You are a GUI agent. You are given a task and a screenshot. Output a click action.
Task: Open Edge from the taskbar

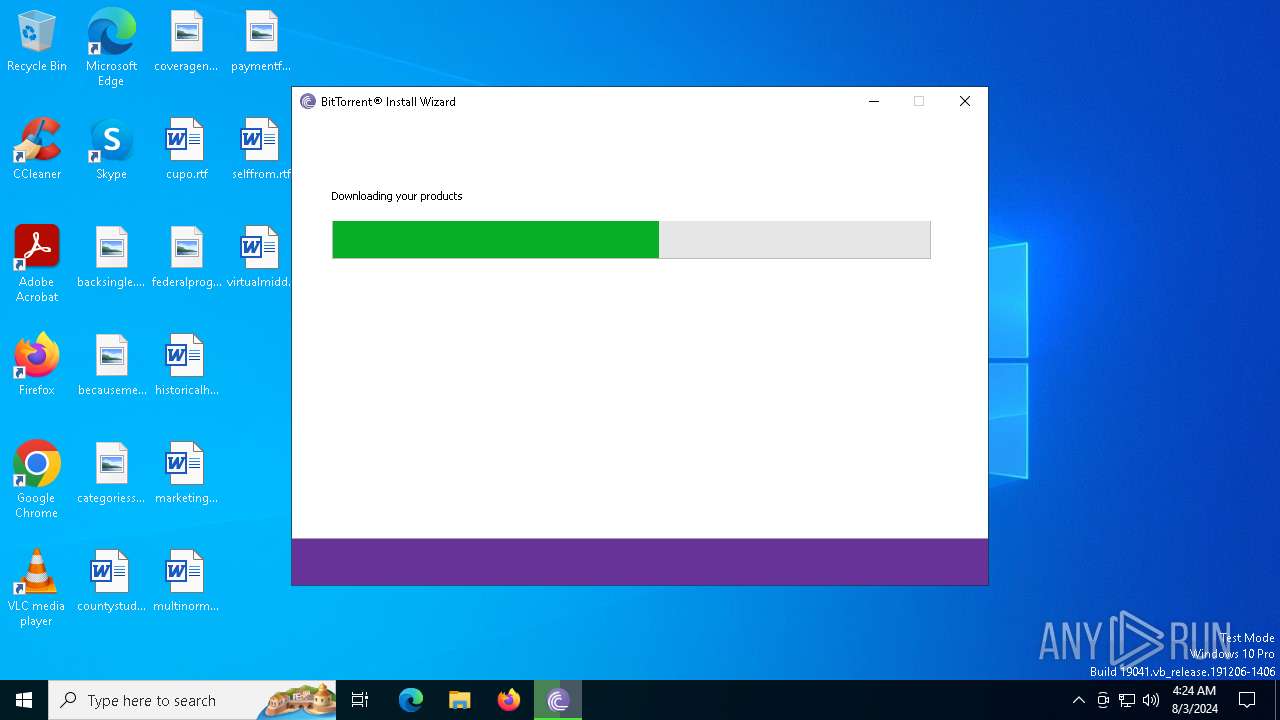[x=411, y=700]
